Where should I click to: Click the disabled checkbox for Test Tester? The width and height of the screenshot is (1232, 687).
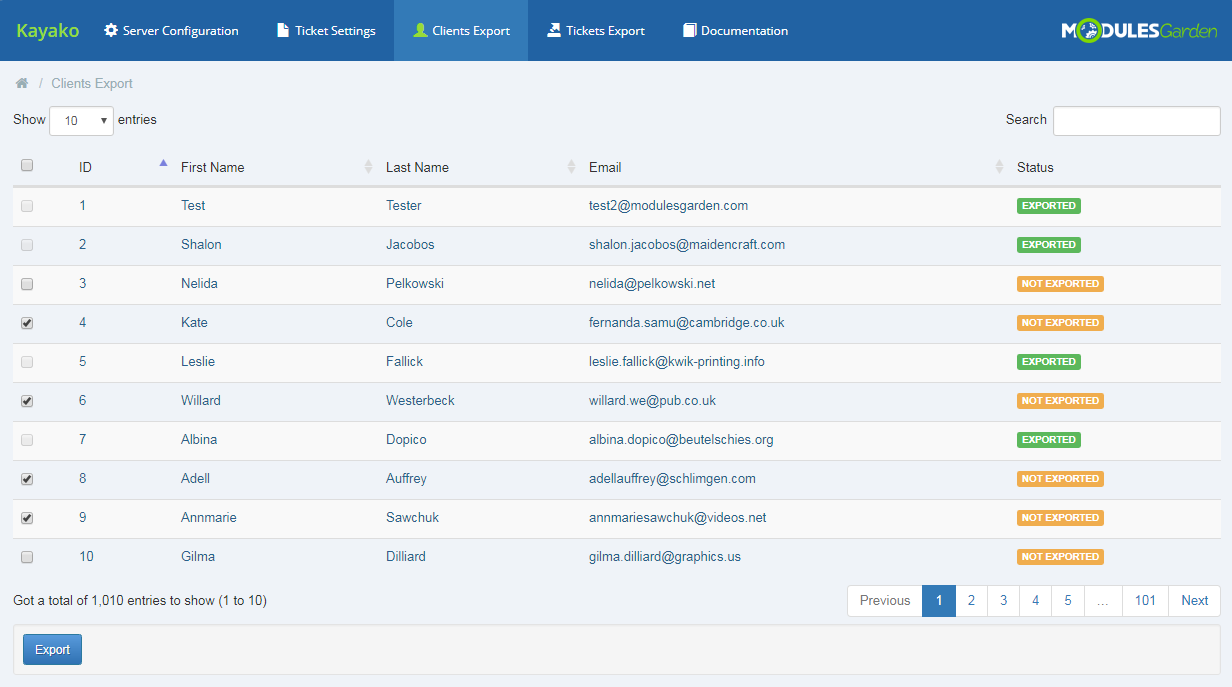point(27,206)
